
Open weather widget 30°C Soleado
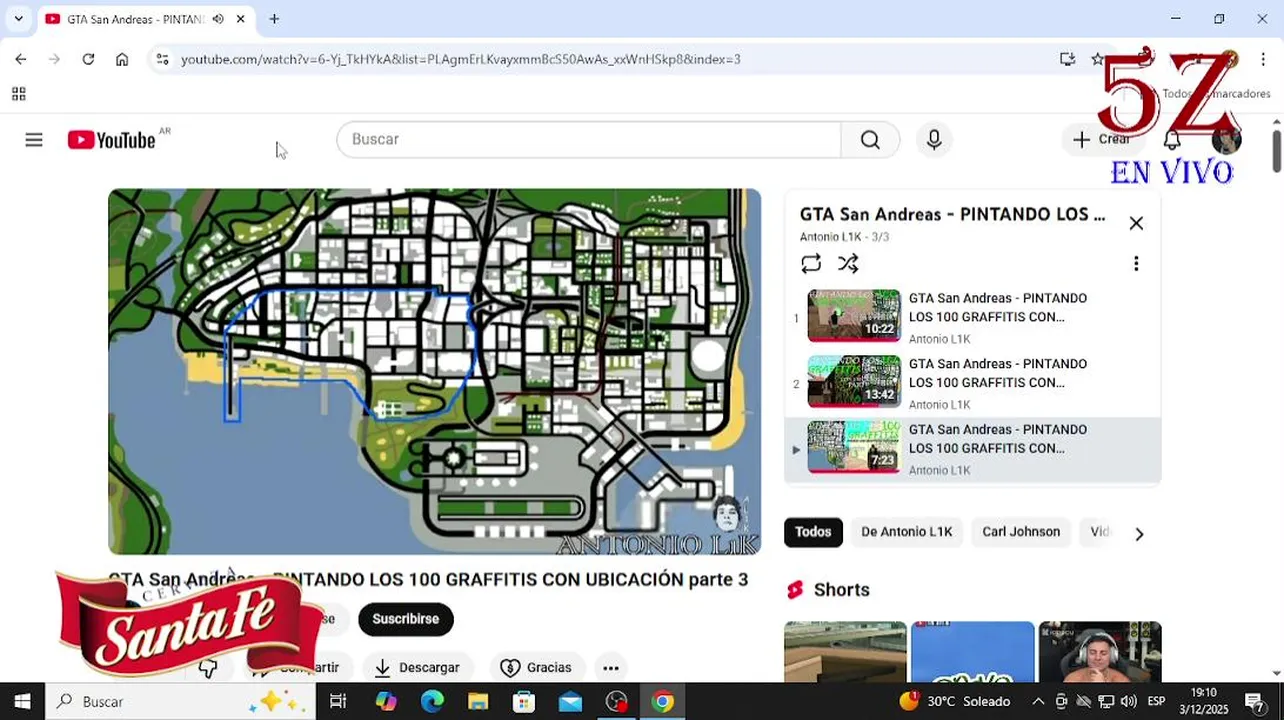point(955,701)
